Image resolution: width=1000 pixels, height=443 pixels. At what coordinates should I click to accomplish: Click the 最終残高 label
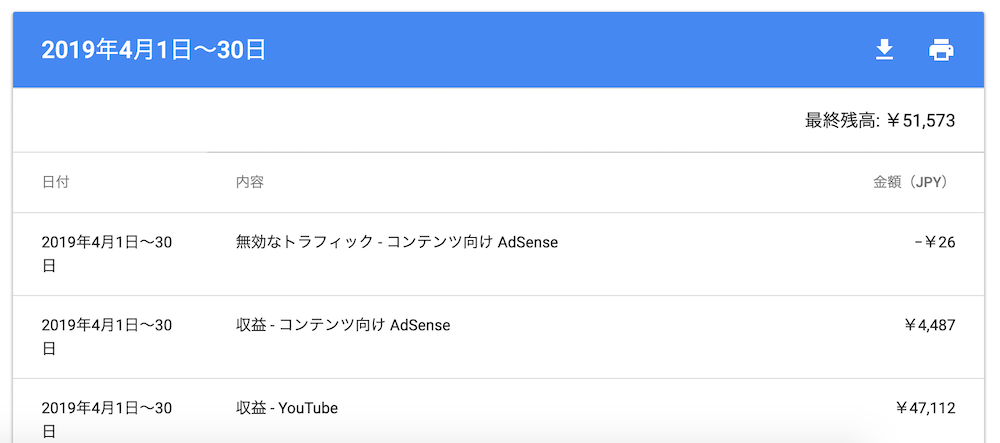point(842,120)
